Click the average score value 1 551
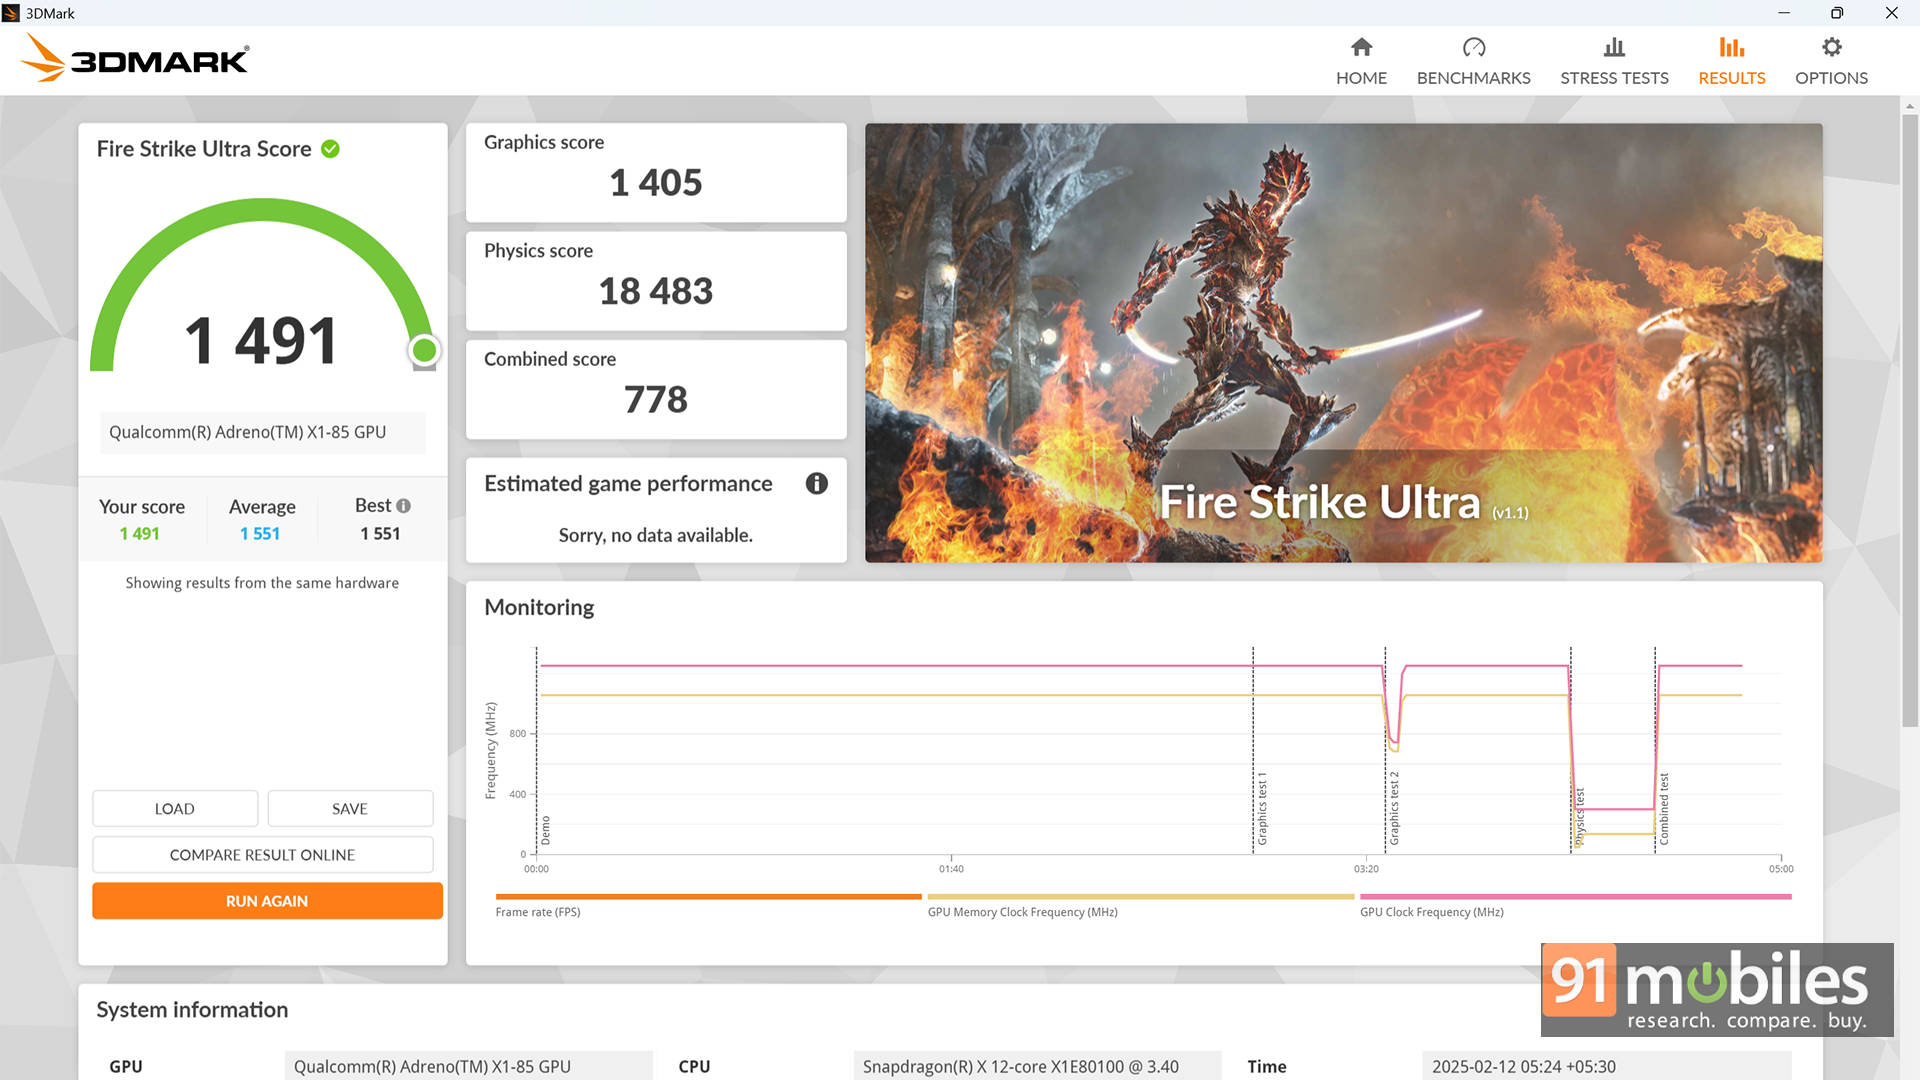 pos(260,534)
